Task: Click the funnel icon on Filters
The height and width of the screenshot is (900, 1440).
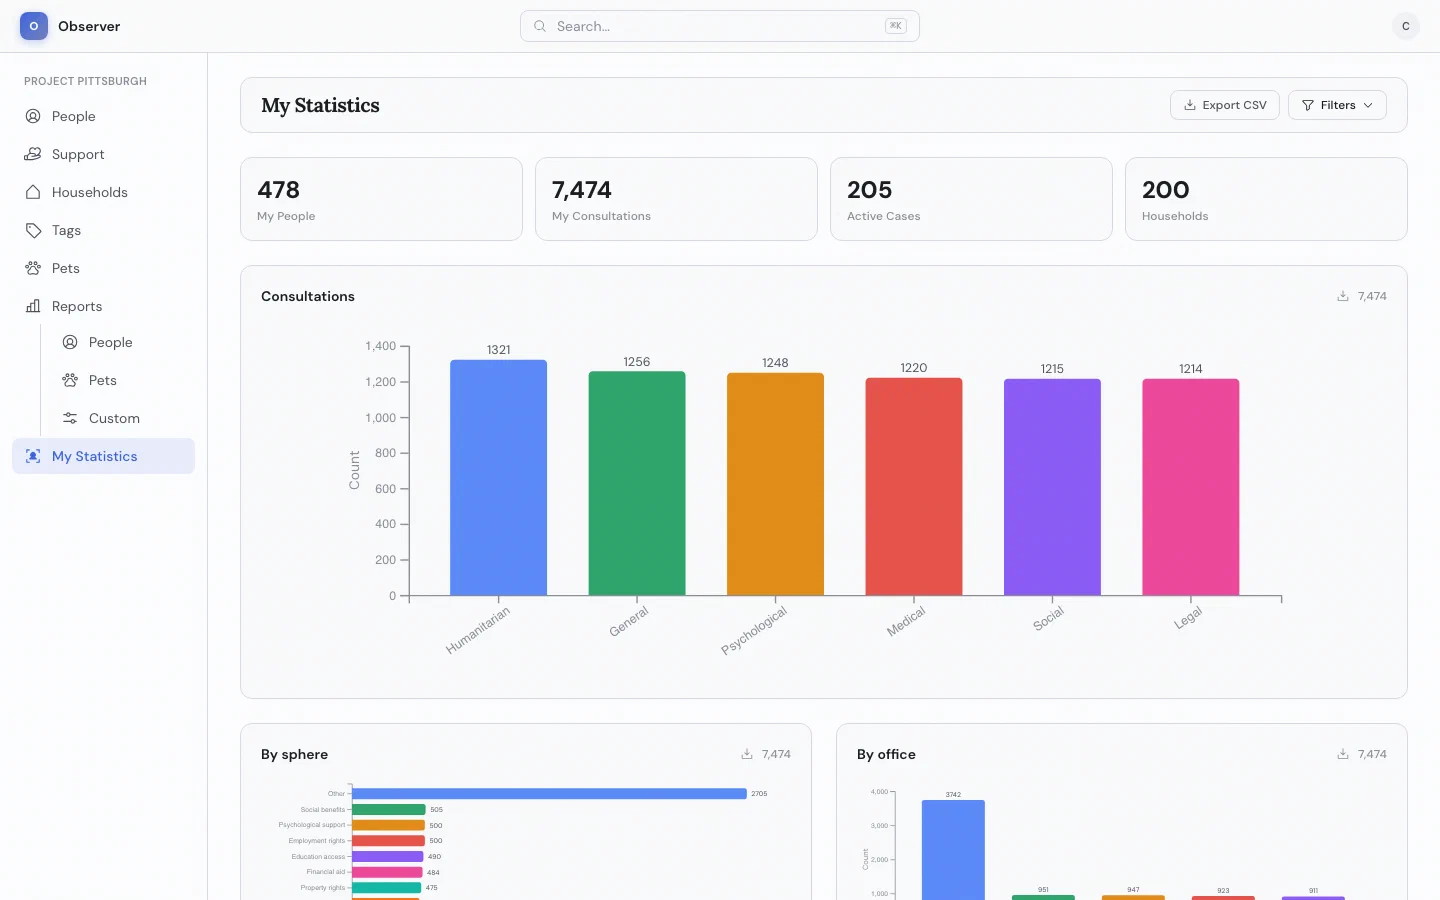Action: click(1308, 105)
